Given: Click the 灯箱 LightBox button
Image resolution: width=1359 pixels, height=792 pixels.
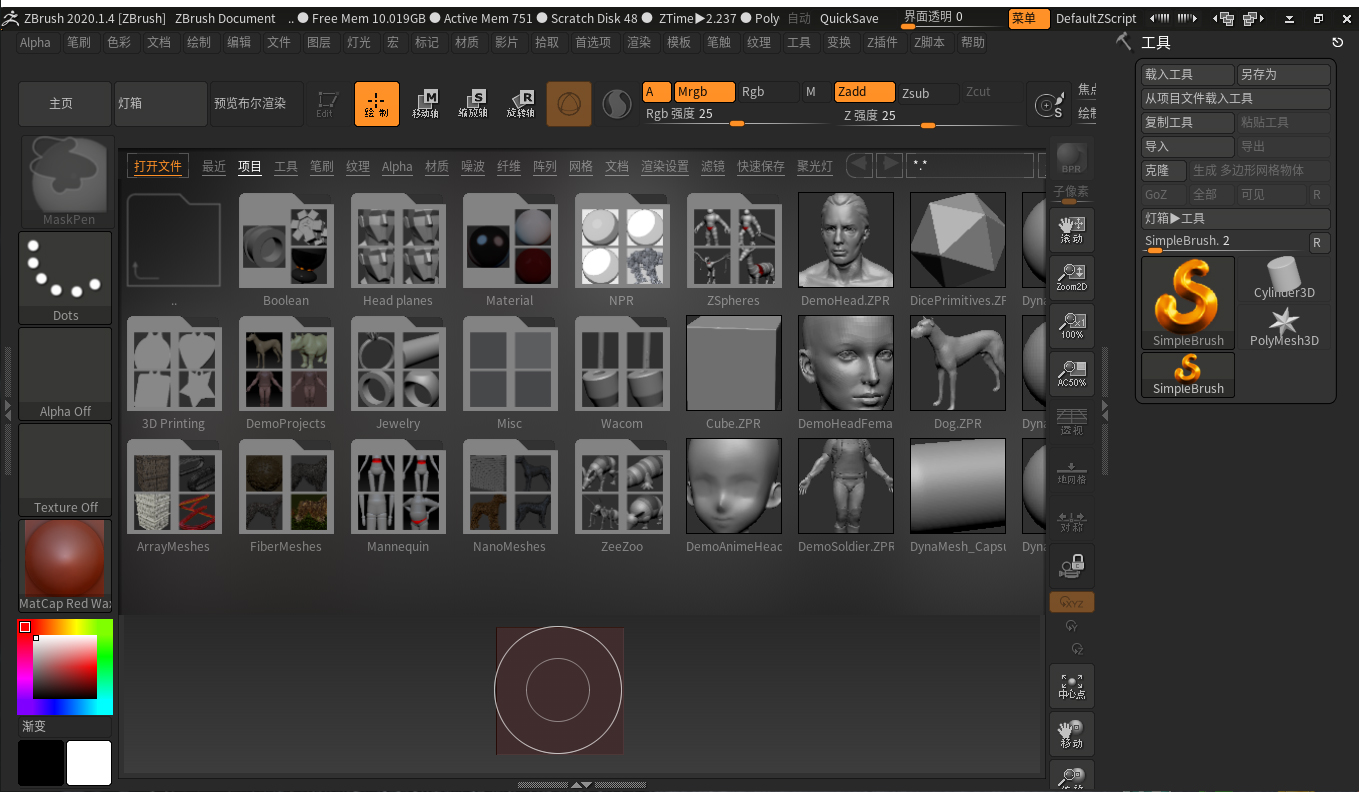Looking at the screenshot, I should [160, 104].
